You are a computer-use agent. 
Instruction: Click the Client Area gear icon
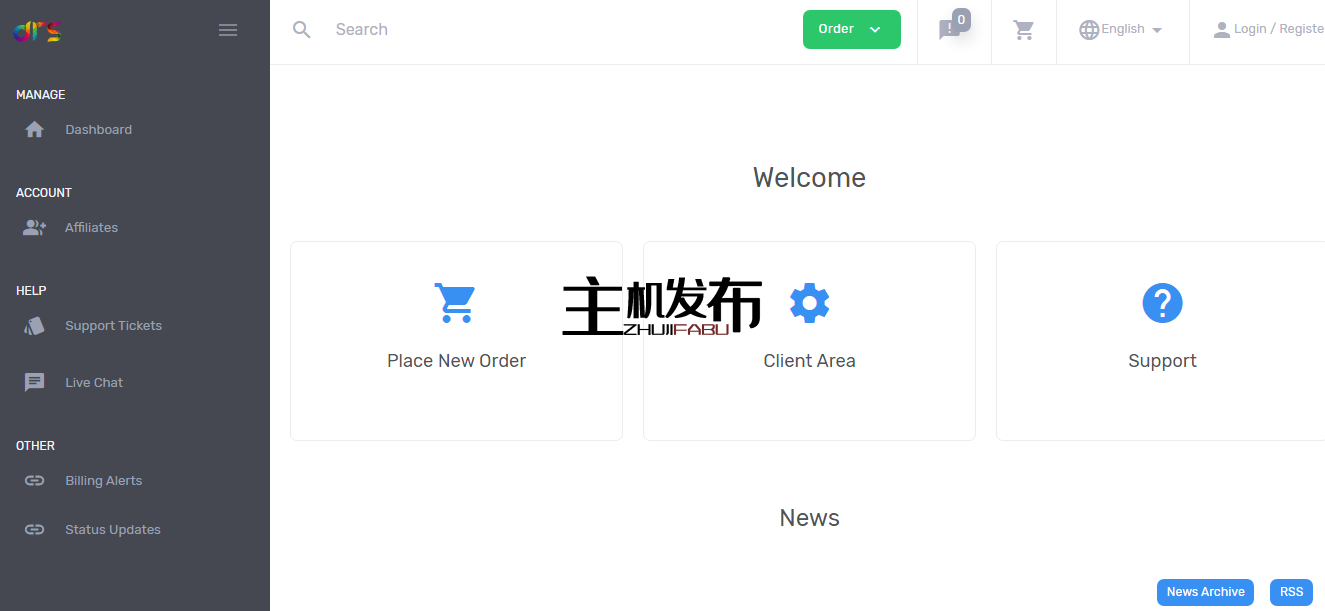pyautogui.click(x=809, y=302)
